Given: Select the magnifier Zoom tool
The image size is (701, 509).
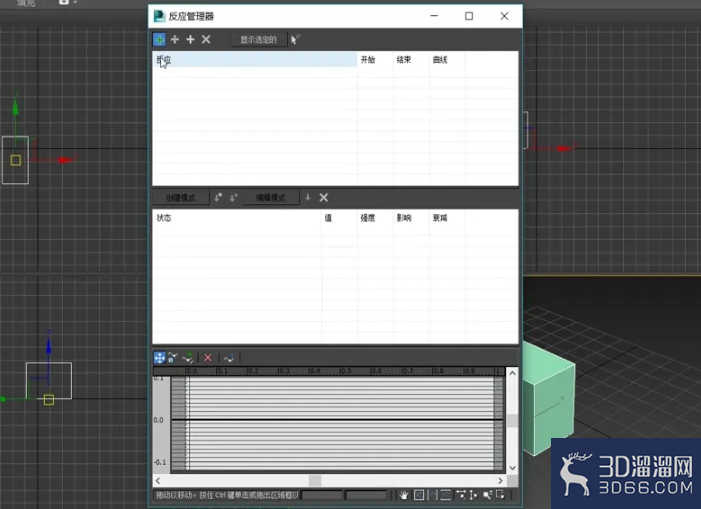Looking at the screenshot, I should 488,495.
